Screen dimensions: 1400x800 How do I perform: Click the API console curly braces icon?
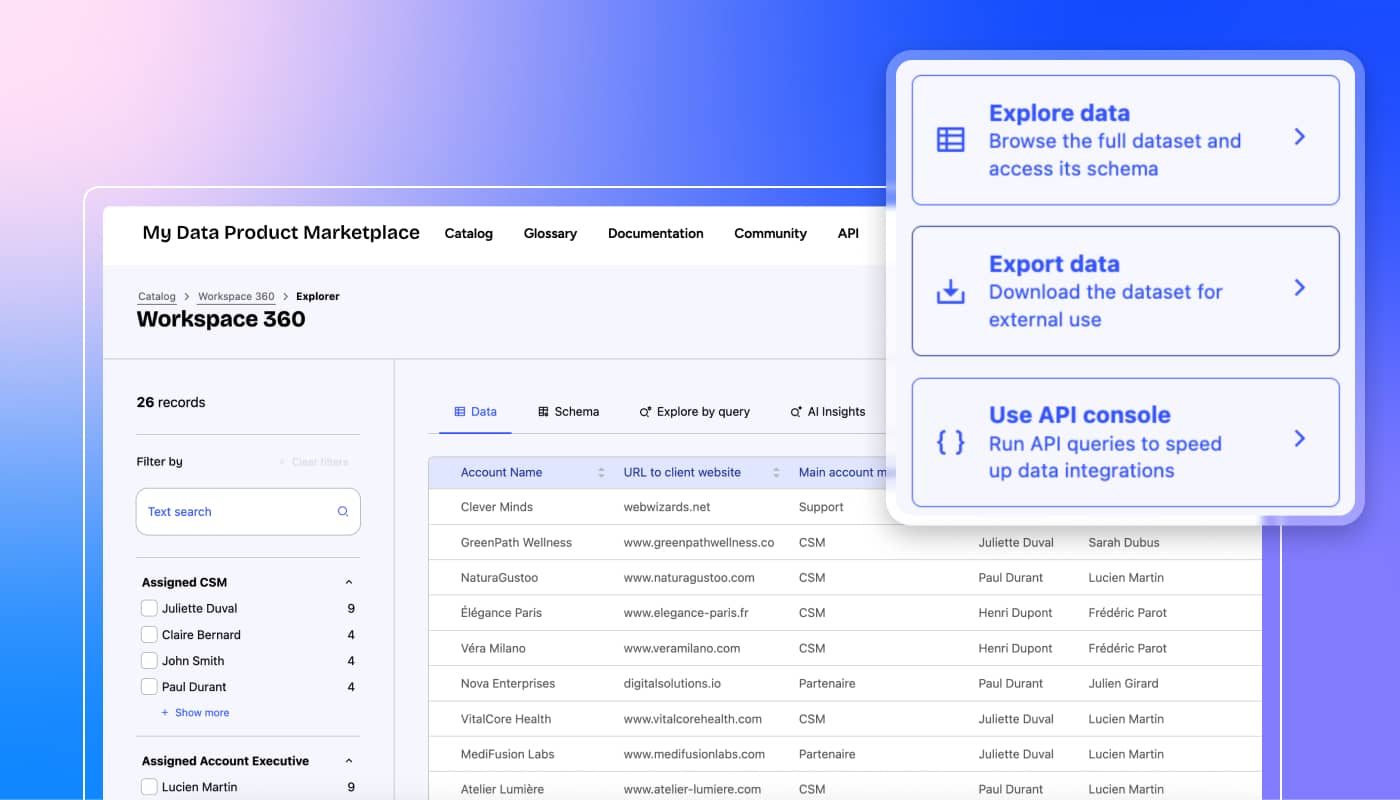coord(950,442)
